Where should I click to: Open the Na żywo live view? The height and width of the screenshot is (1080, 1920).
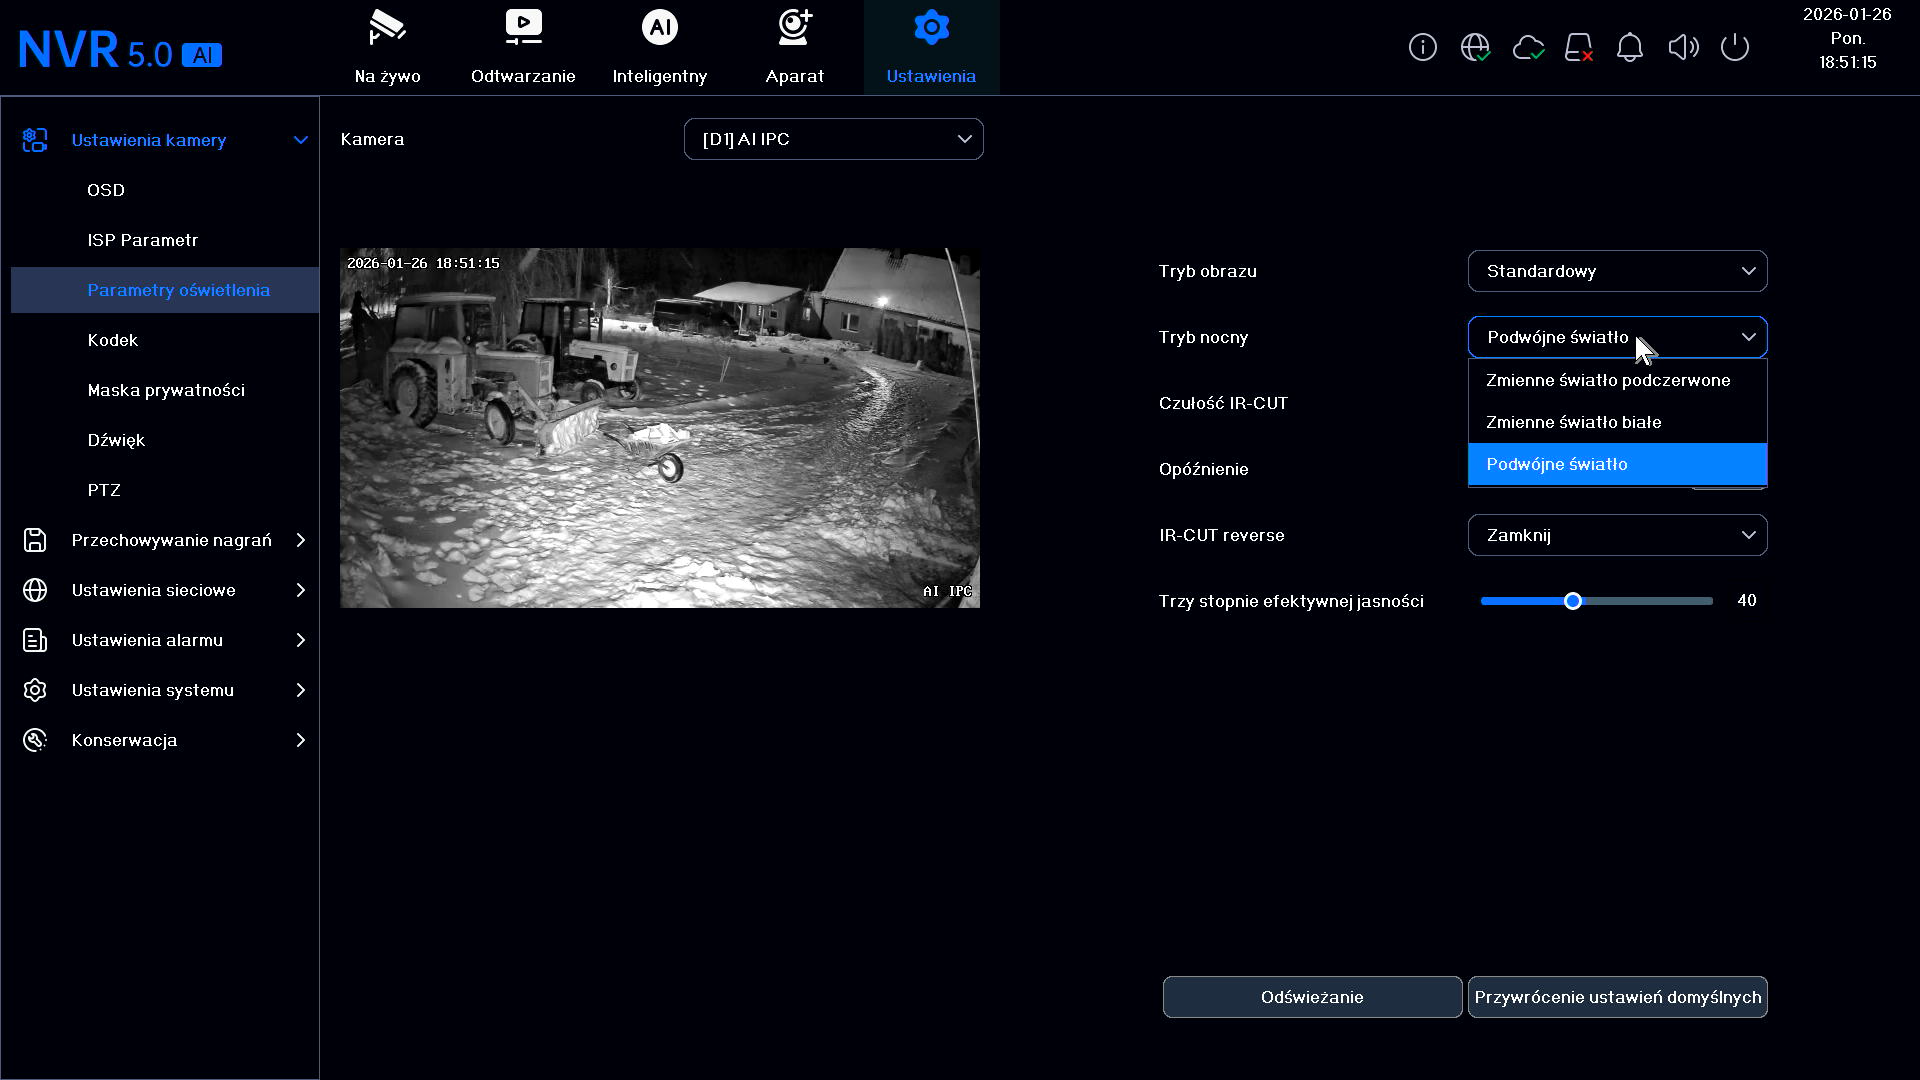pyautogui.click(x=387, y=48)
